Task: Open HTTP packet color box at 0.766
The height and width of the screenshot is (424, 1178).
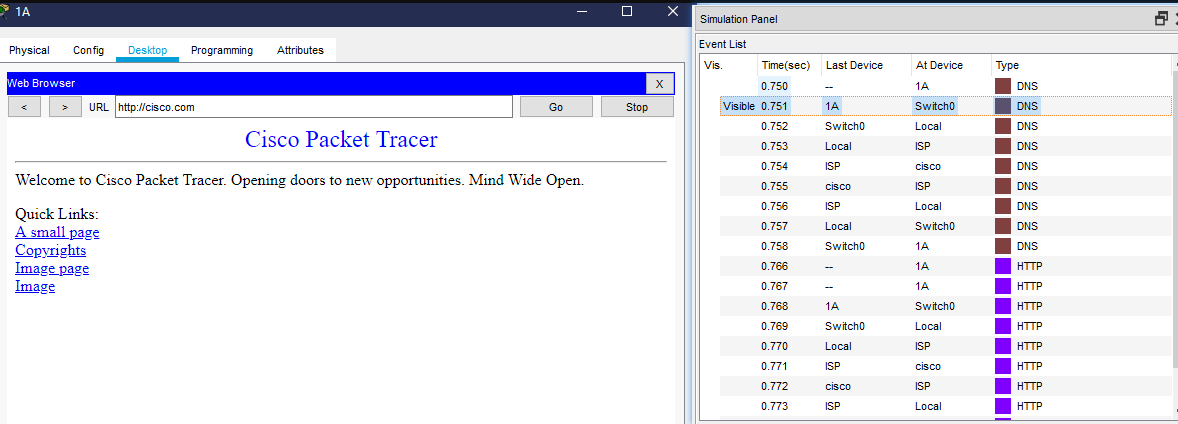Action: (x=1003, y=266)
